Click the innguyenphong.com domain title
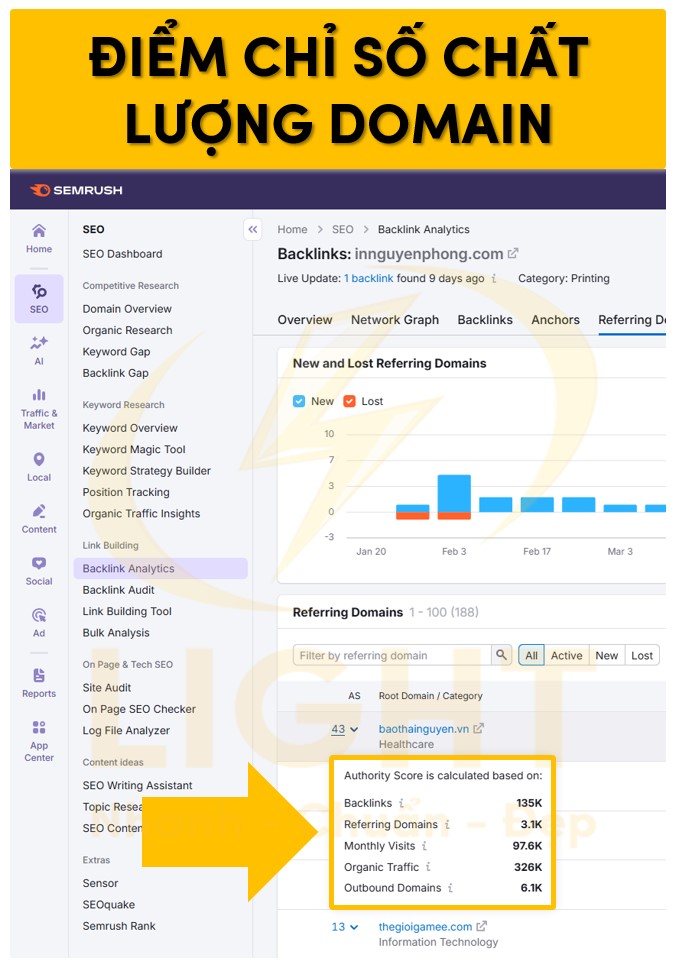 (x=428, y=254)
